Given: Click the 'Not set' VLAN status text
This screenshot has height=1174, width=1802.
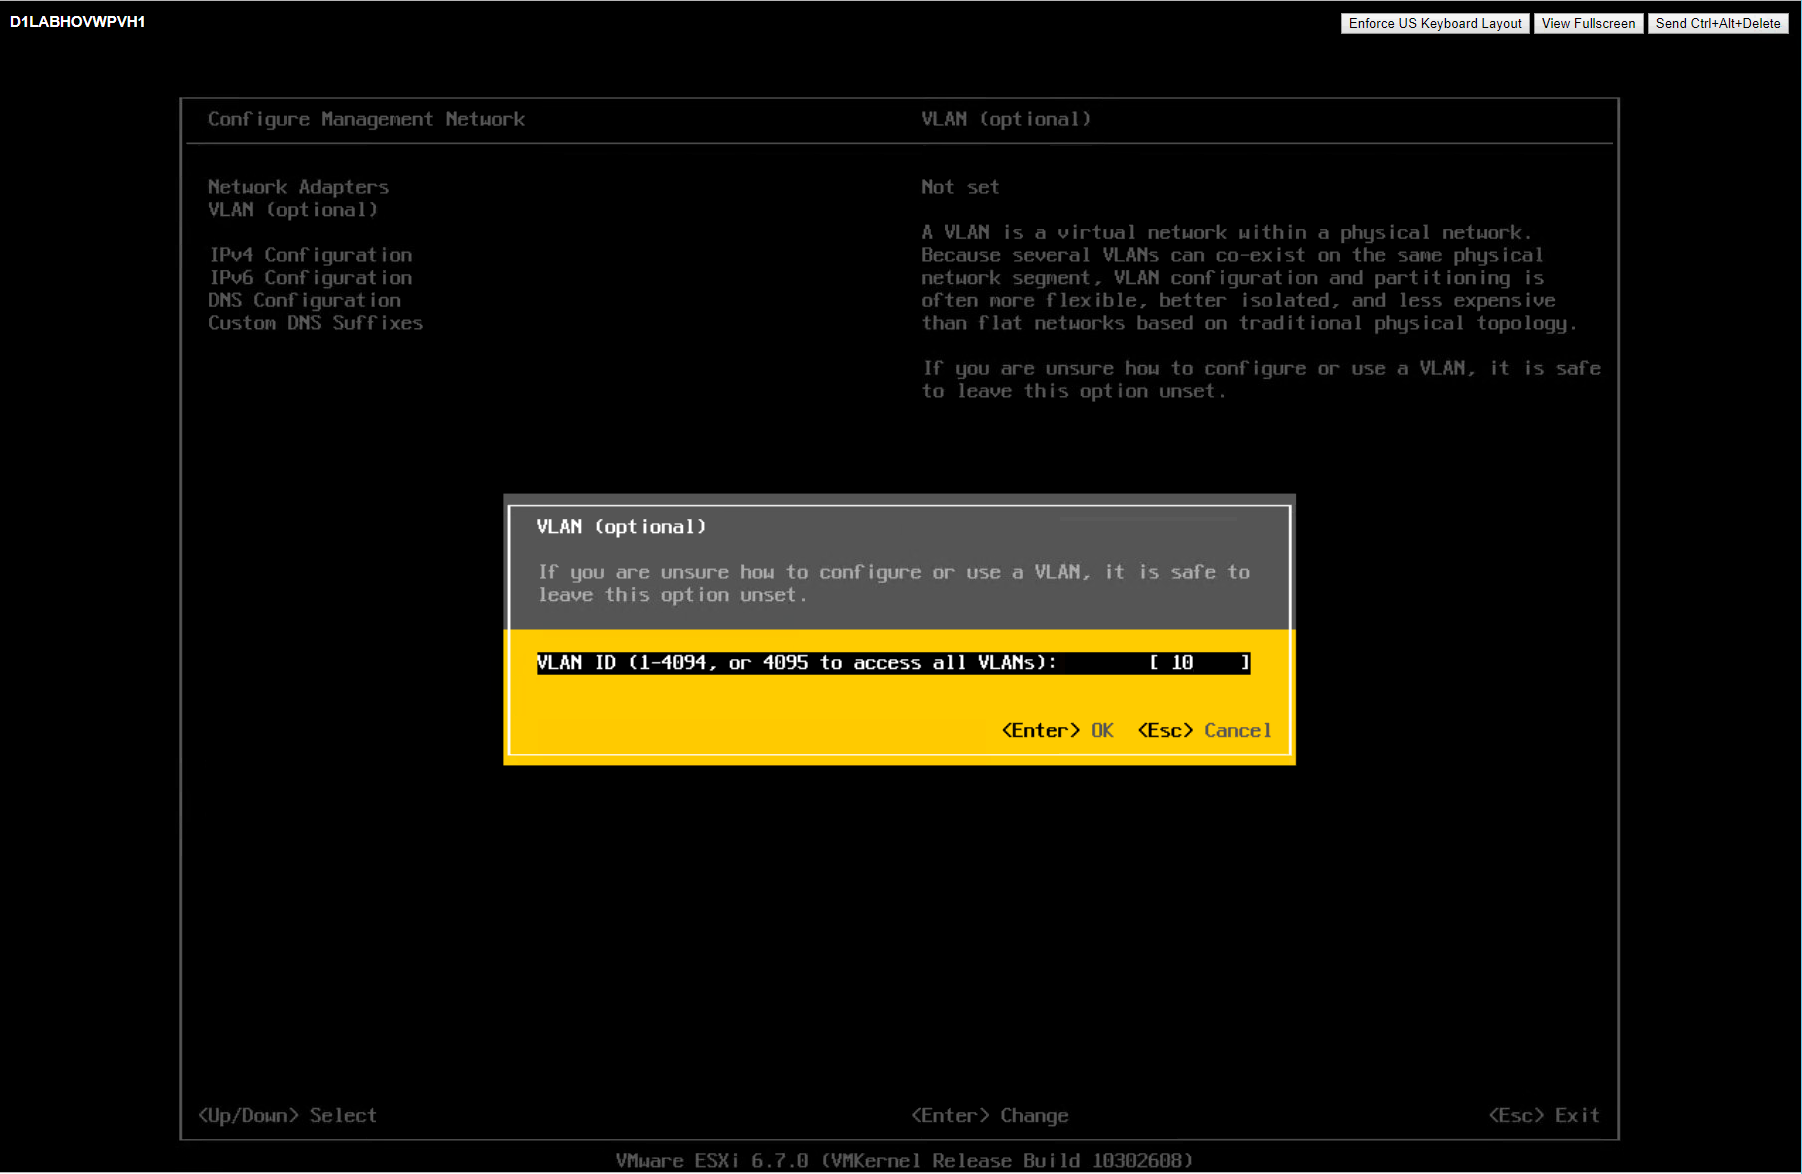Looking at the screenshot, I should pyautogui.click(x=959, y=187).
